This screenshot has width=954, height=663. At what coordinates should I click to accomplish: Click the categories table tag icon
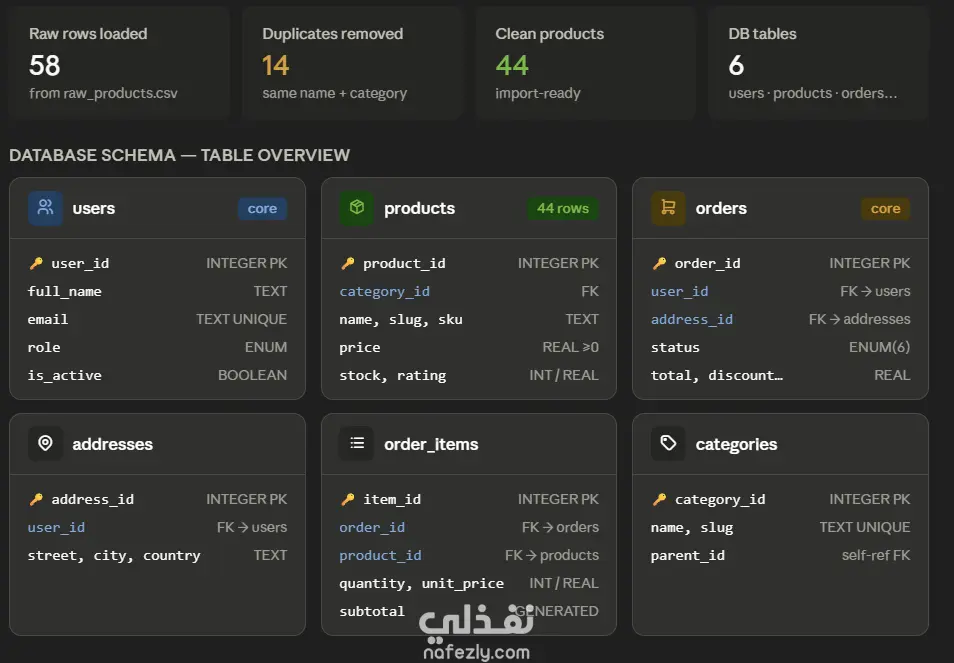pyautogui.click(x=668, y=443)
